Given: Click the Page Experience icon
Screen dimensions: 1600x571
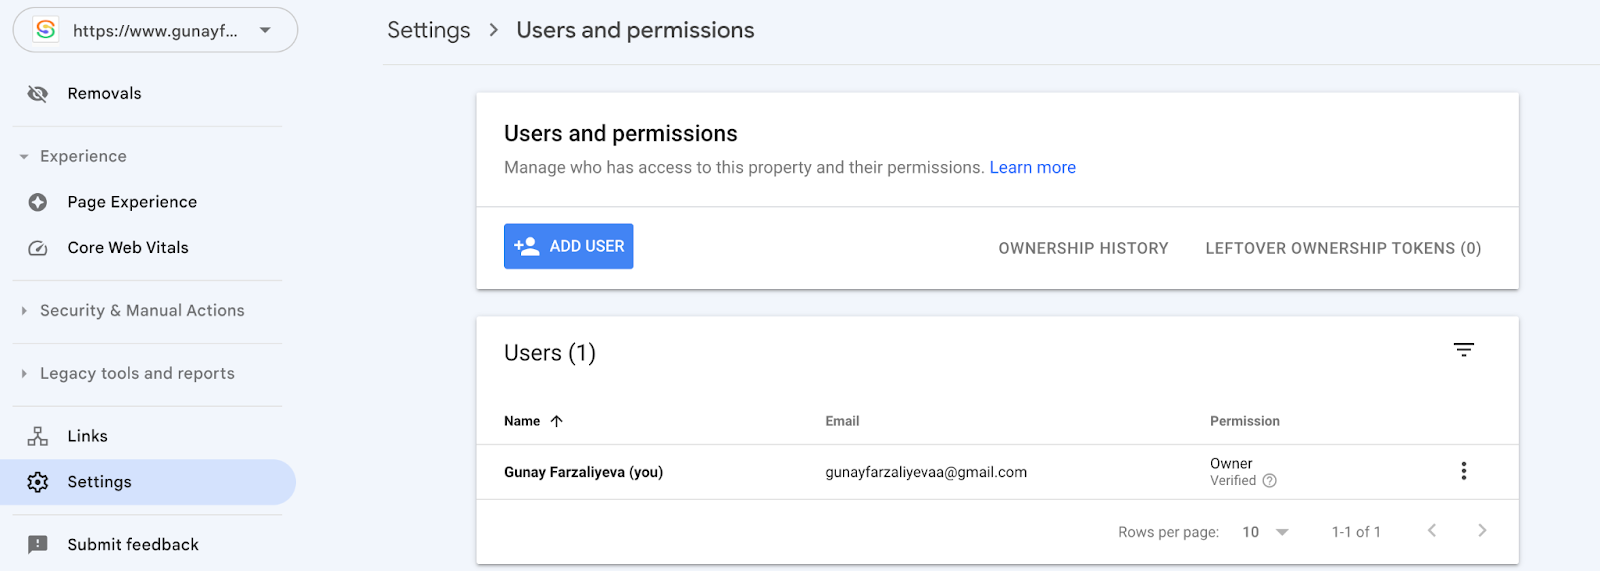Looking at the screenshot, I should click(x=38, y=202).
